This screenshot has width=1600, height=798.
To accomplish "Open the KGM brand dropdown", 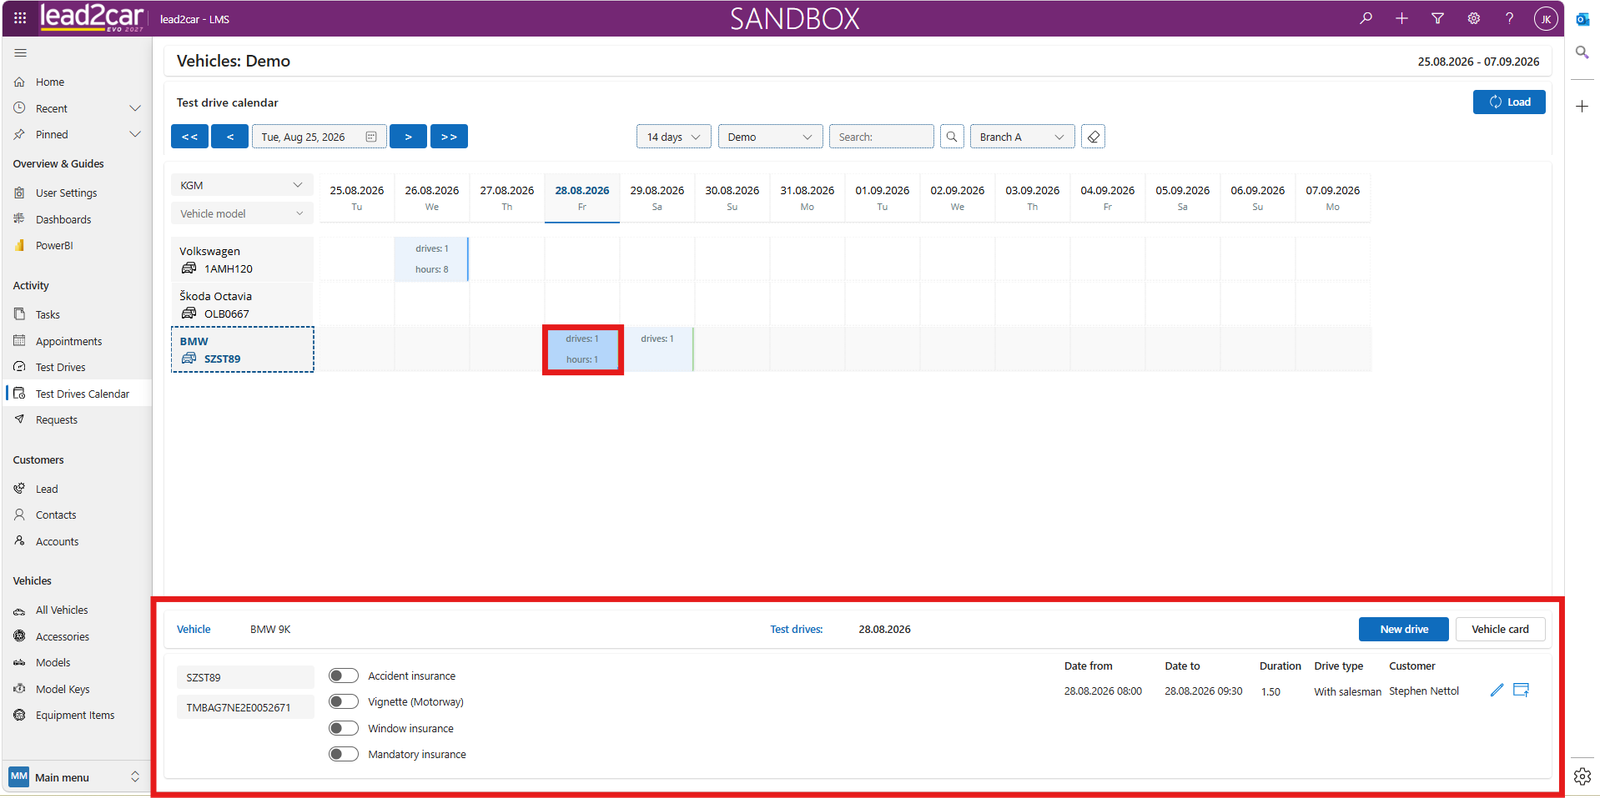I will pyautogui.click(x=242, y=185).
